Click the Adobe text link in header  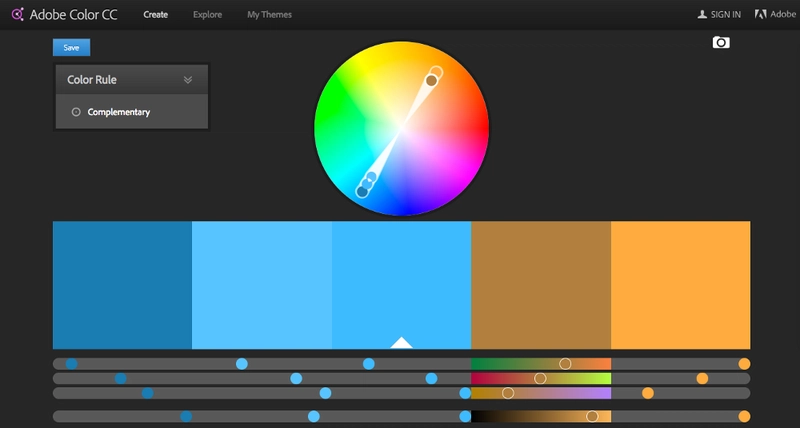[x=783, y=14]
